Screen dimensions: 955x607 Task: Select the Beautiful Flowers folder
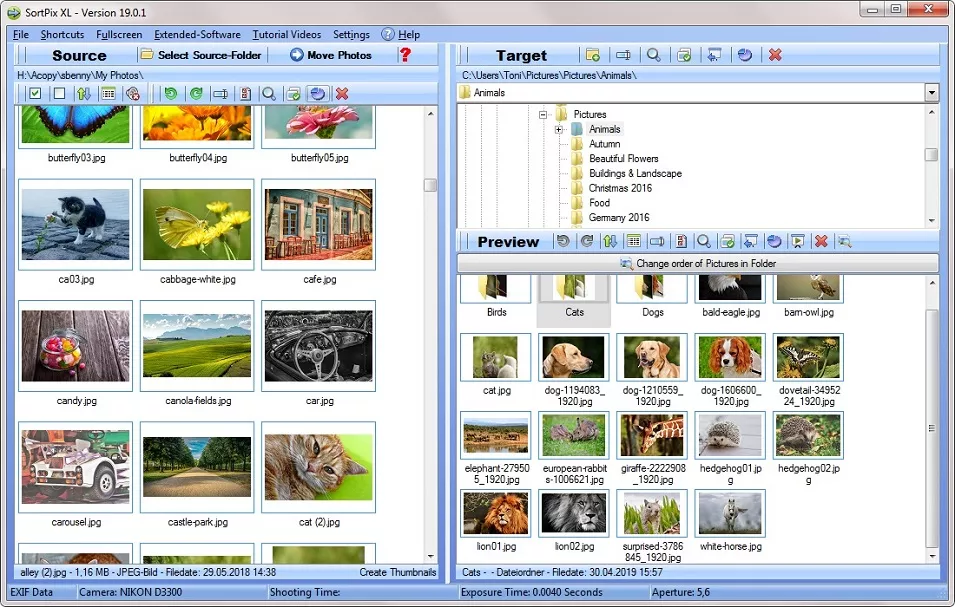[623, 158]
